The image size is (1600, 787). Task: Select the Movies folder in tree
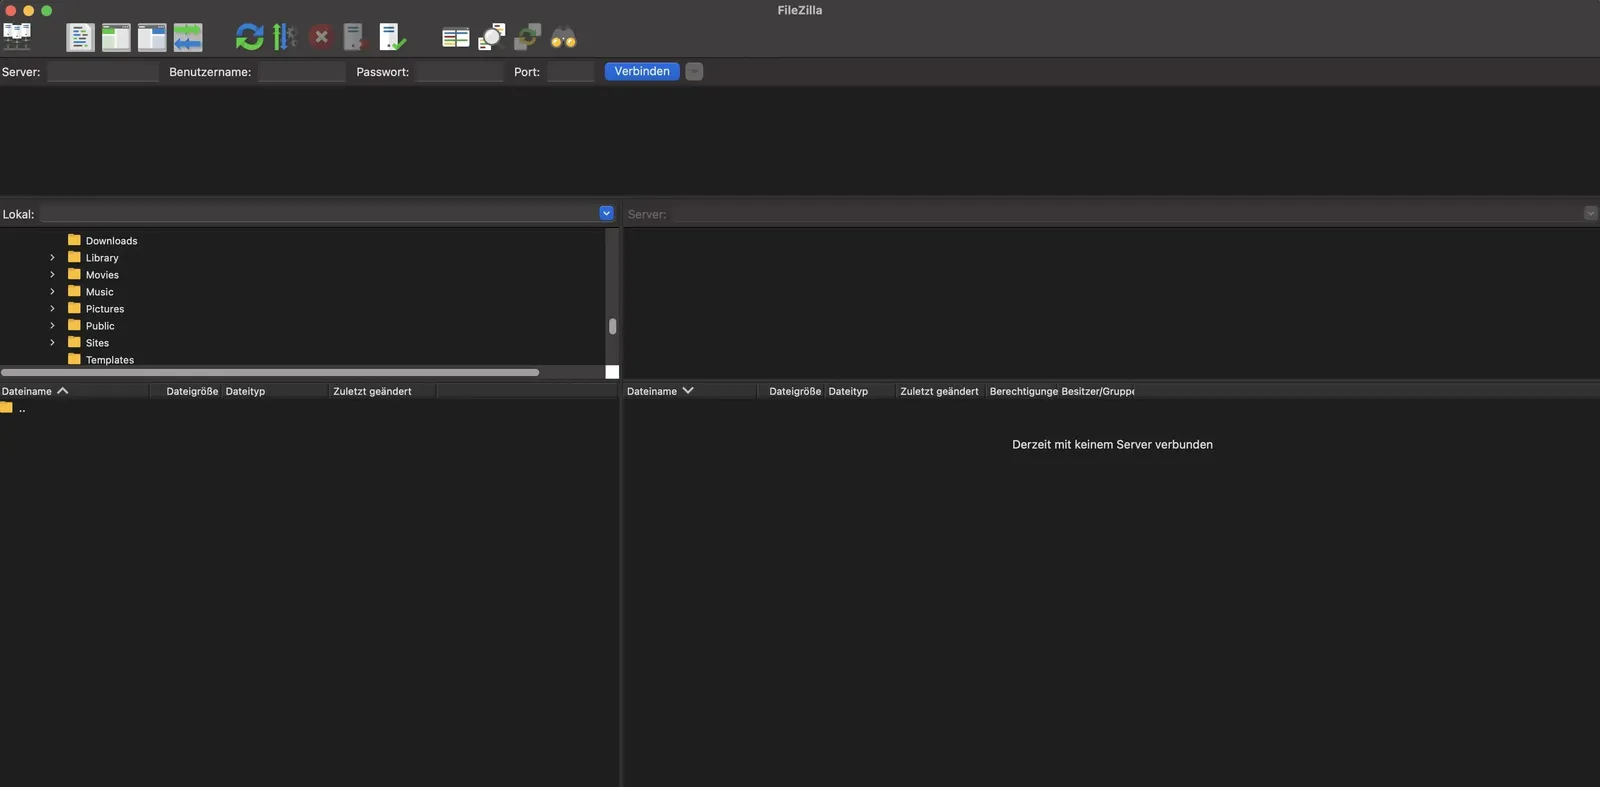pos(102,275)
